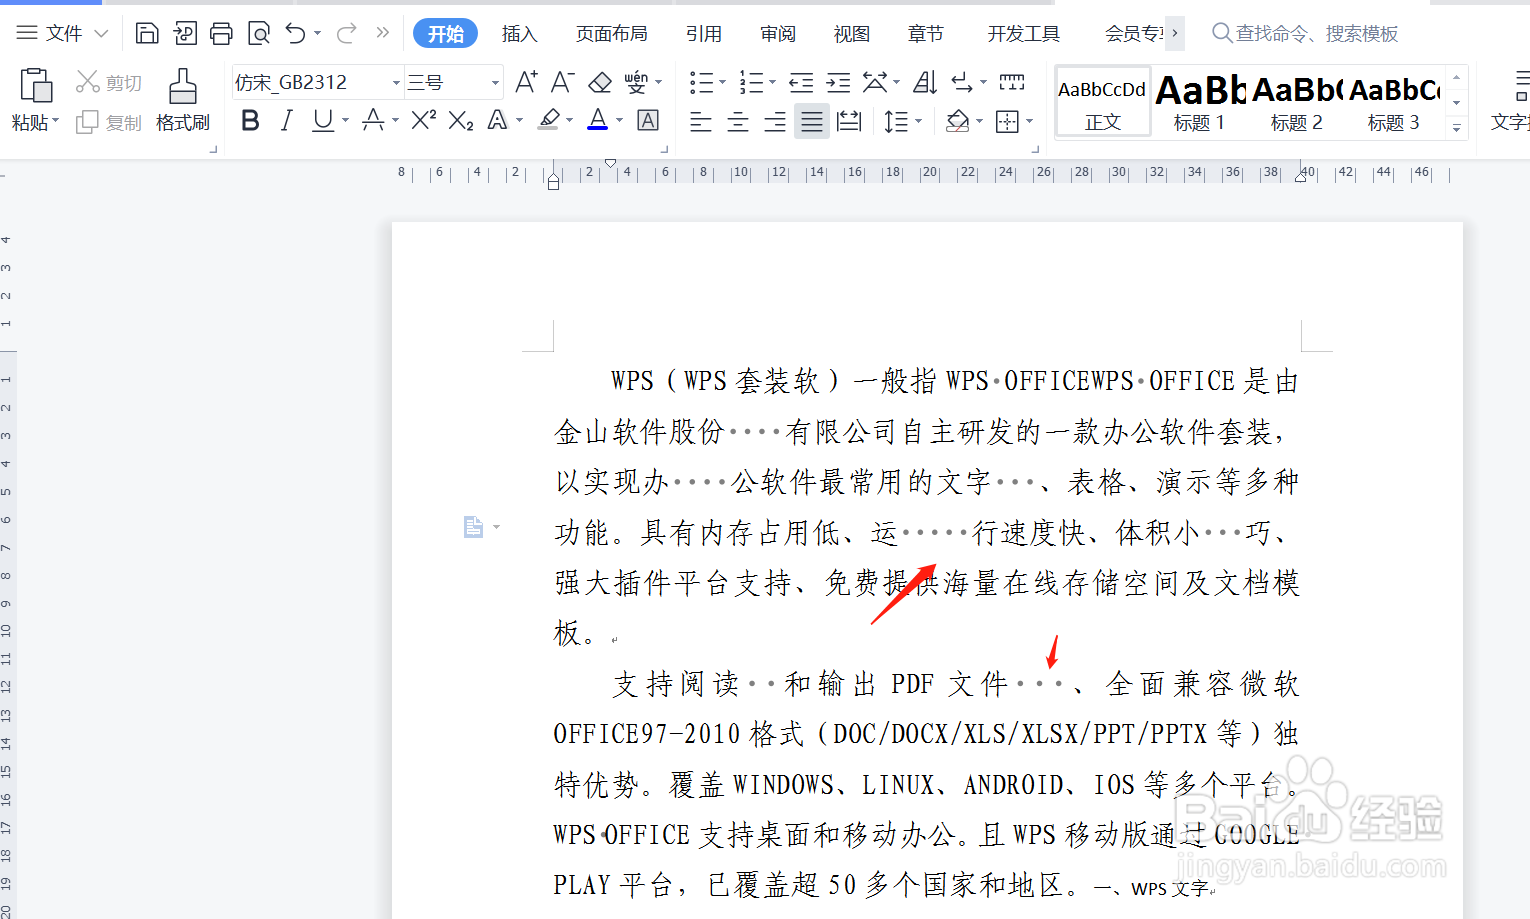The width and height of the screenshot is (1530, 919).
Task: Set justified text alignment
Action: pyautogui.click(x=812, y=122)
